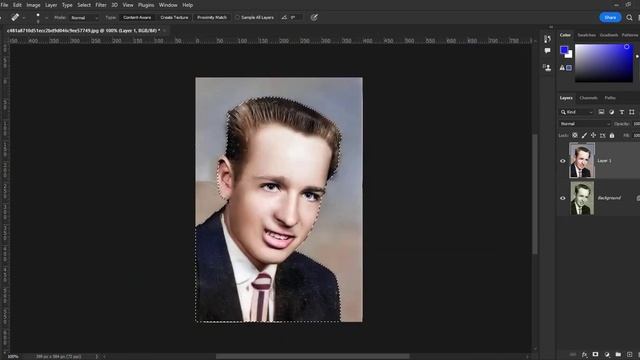The width and height of the screenshot is (640, 360).
Task: Open the Window menu
Action: 168,5
